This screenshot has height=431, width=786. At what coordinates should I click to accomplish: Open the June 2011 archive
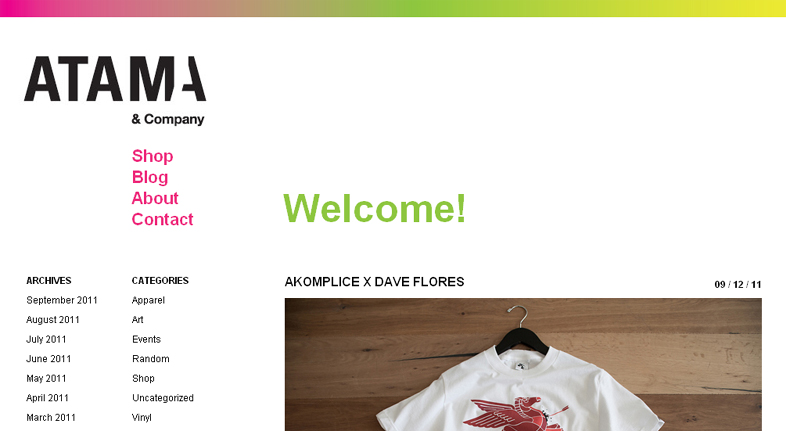tap(49, 359)
